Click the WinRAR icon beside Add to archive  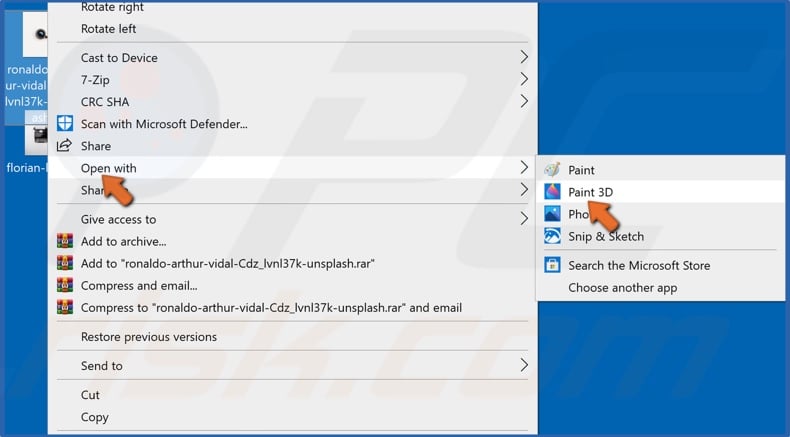click(64, 241)
